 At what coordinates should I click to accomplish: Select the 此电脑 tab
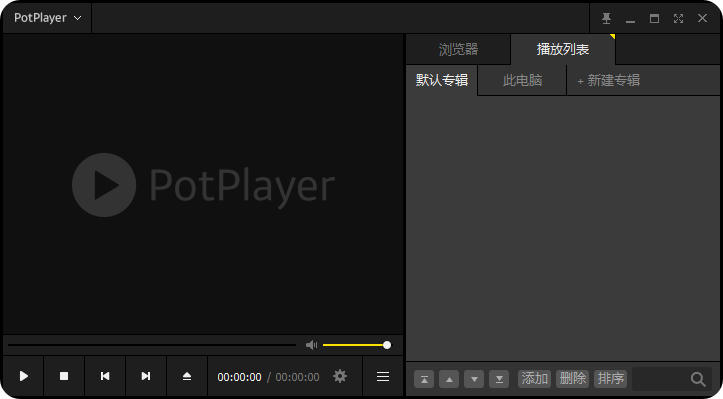522,80
